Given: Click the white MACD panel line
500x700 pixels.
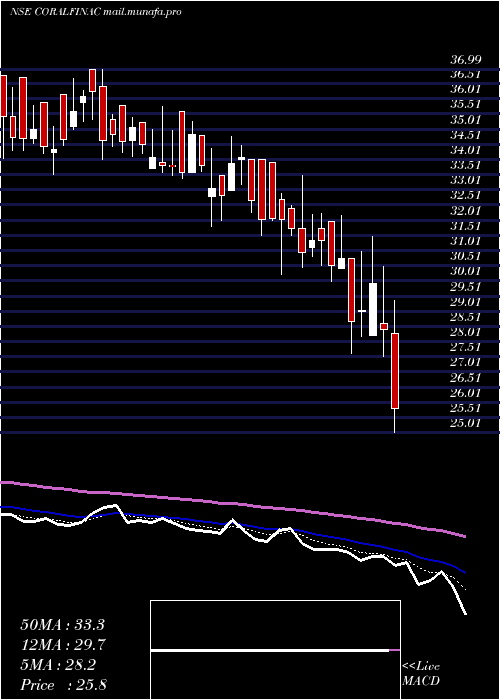Looking at the screenshot, I should [270, 650].
